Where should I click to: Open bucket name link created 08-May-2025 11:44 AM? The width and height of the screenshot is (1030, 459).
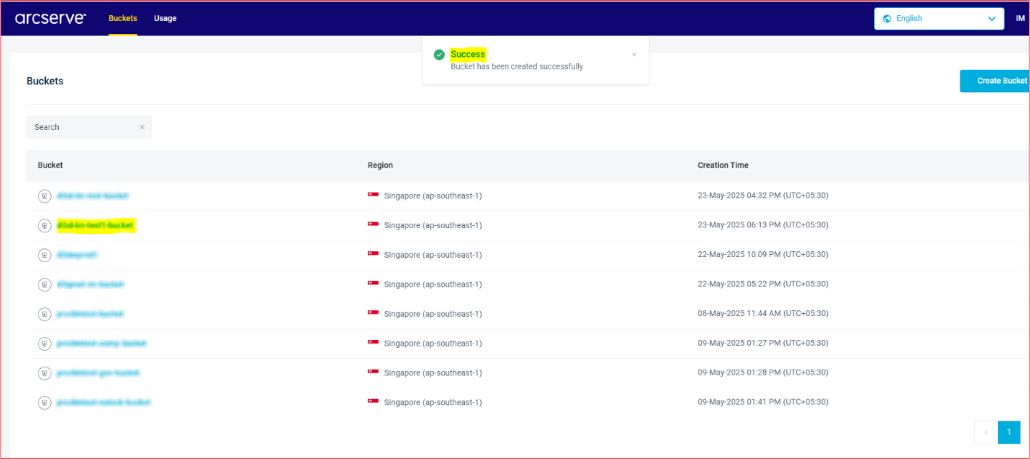tap(91, 313)
